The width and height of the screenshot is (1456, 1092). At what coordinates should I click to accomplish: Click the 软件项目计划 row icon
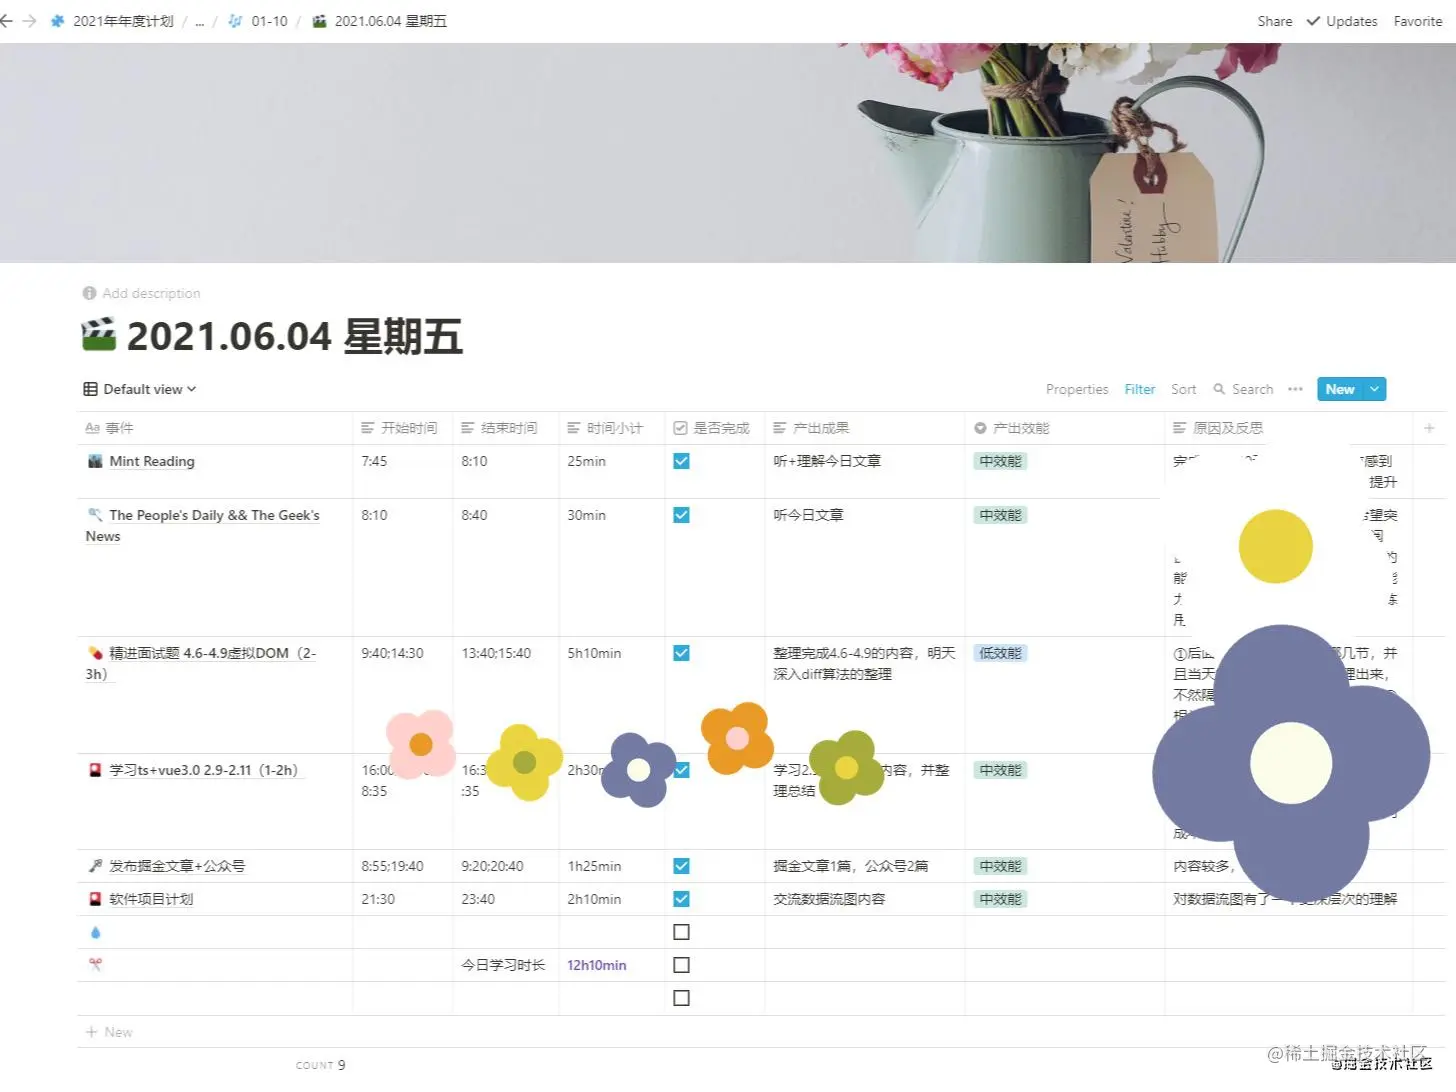pyautogui.click(x=95, y=899)
